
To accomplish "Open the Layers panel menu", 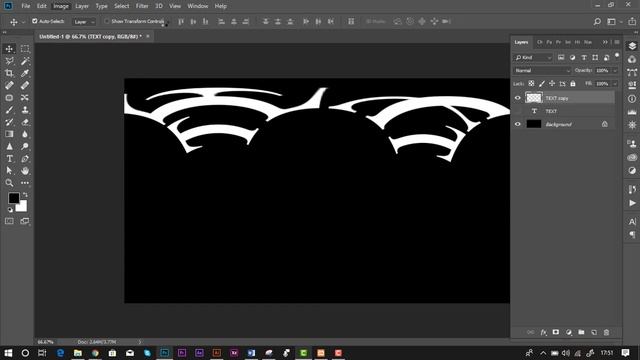I will 617,42.
